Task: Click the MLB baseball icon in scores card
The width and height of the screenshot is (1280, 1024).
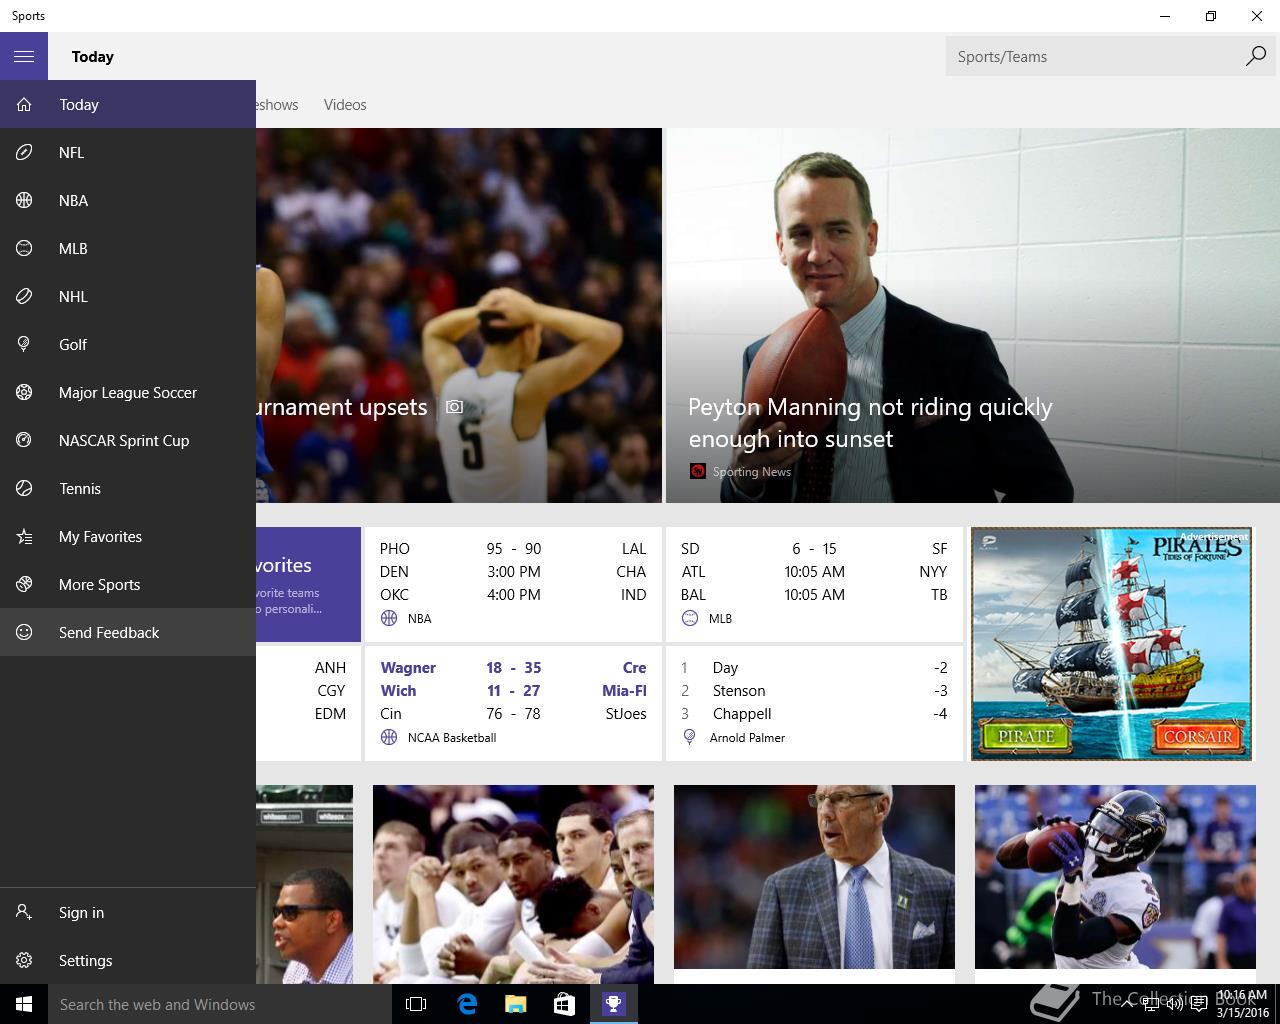Action: (x=690, y=618)
